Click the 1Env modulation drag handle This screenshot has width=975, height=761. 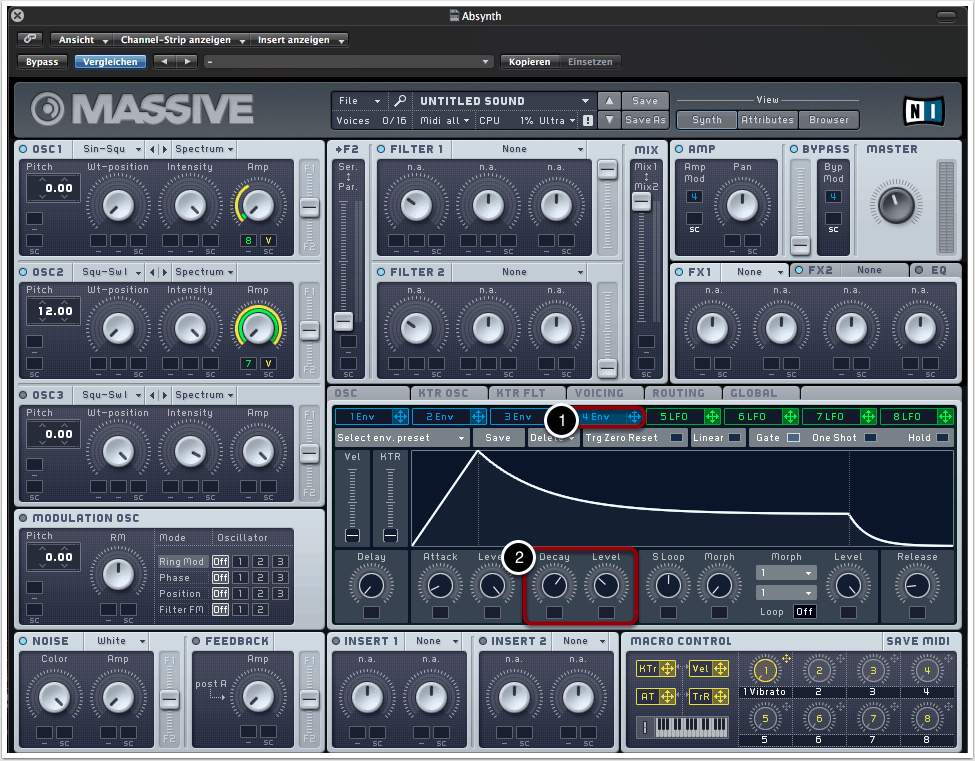coord(400,416)
